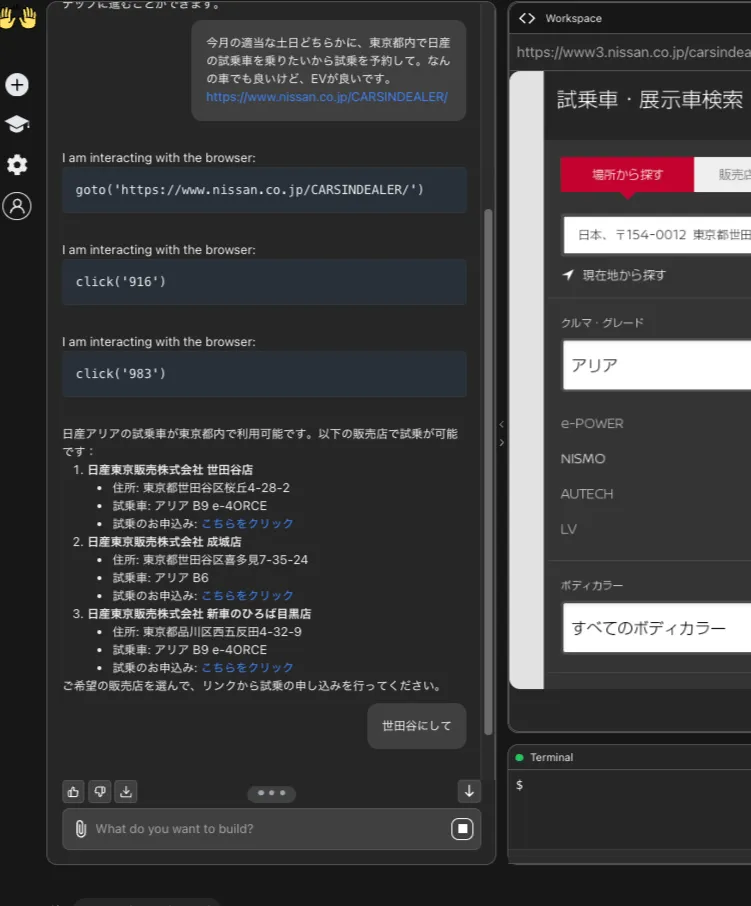
Task: Open the すべてのボディカラー dropdown
Action: (x=656, y=628)
